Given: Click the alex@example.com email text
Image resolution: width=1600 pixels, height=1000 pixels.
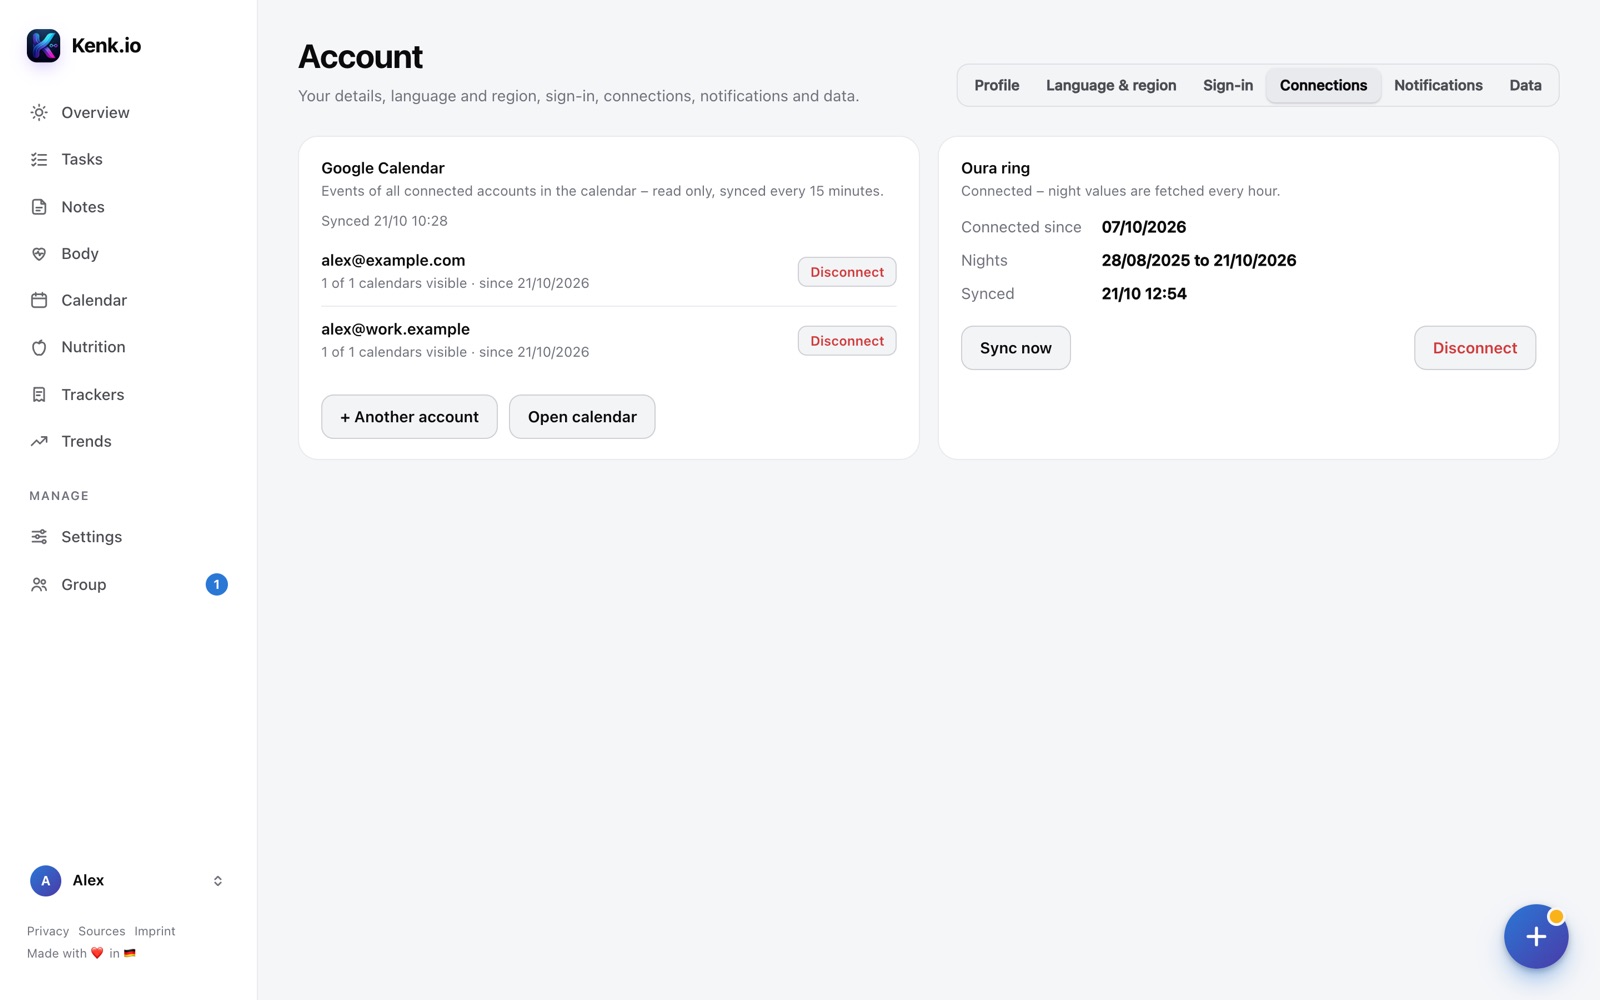Looking at the screenshot, I should point(393,260).
